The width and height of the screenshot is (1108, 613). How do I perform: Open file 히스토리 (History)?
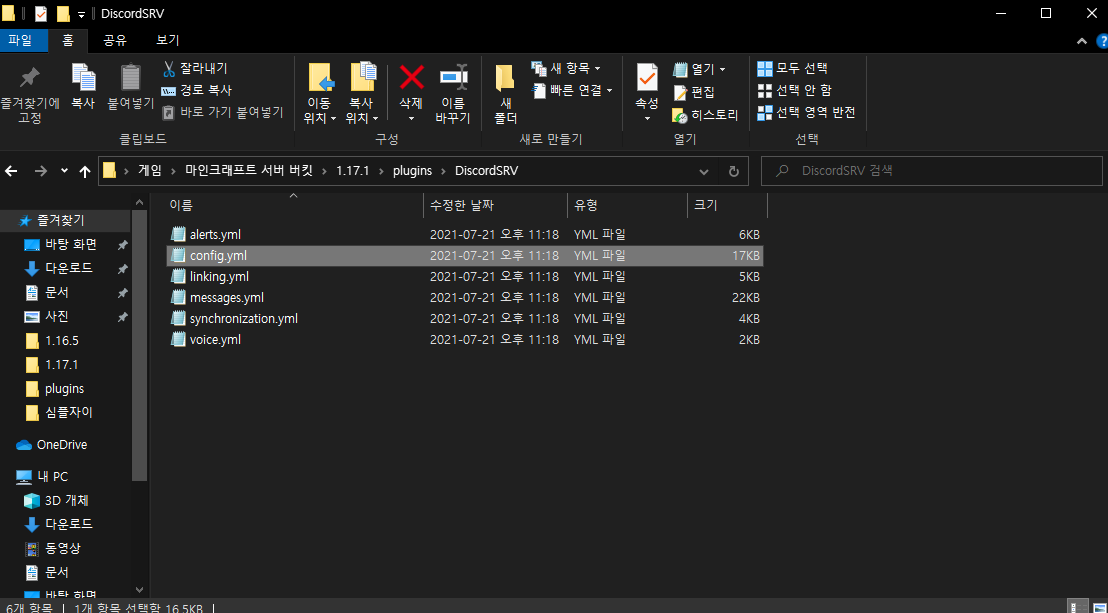point(705,115)
